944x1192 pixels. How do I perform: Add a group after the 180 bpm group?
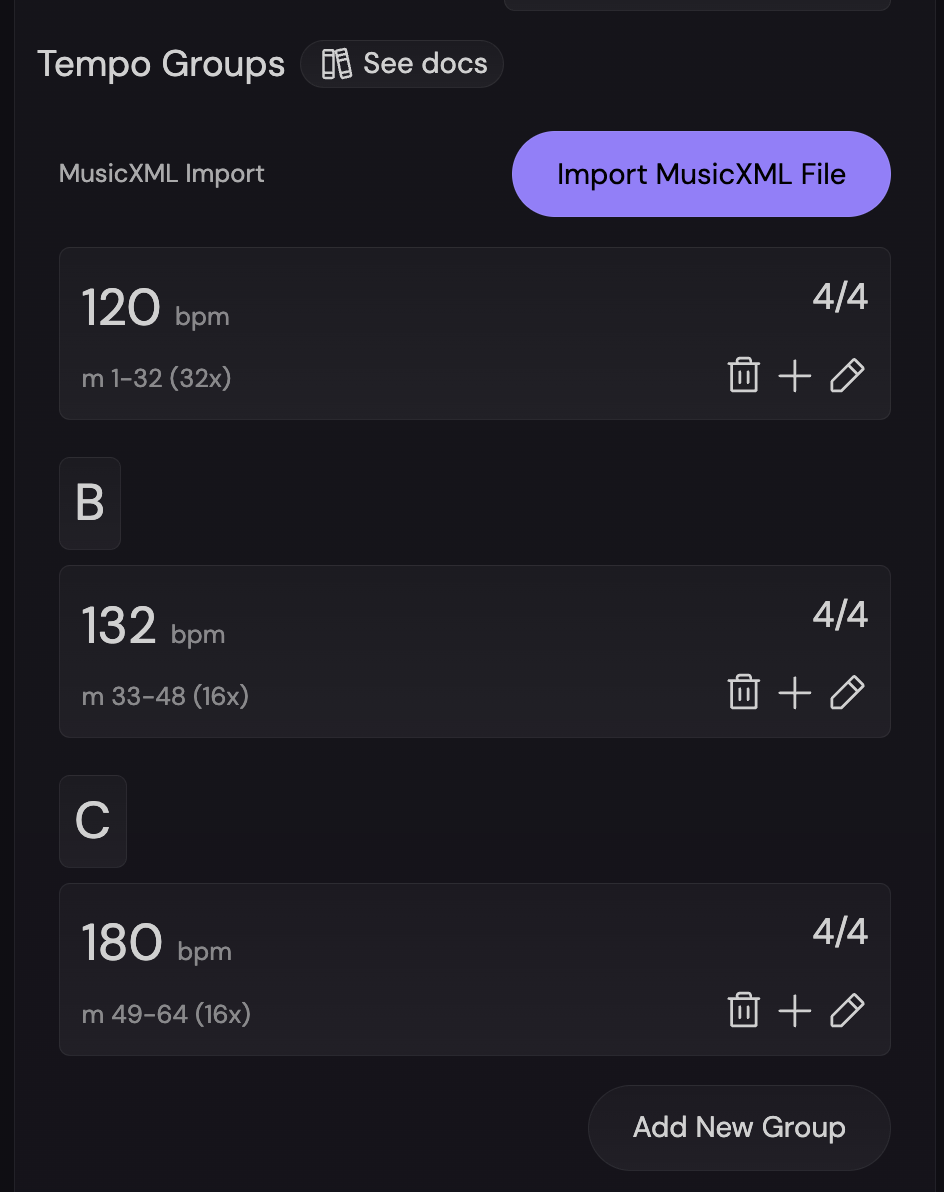tap(795, 1010)
